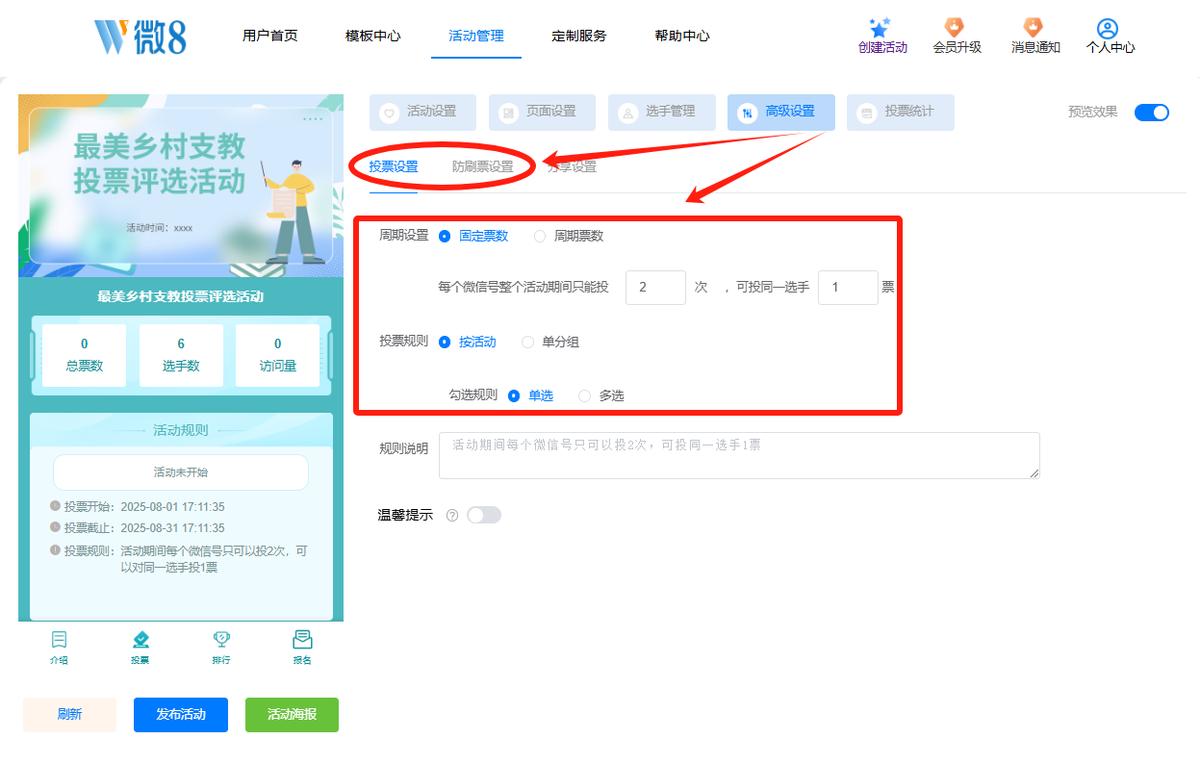Click the 活动未开始 button in preview
The height and width of the screenshot is (763, 1200).
coord(181,472)
